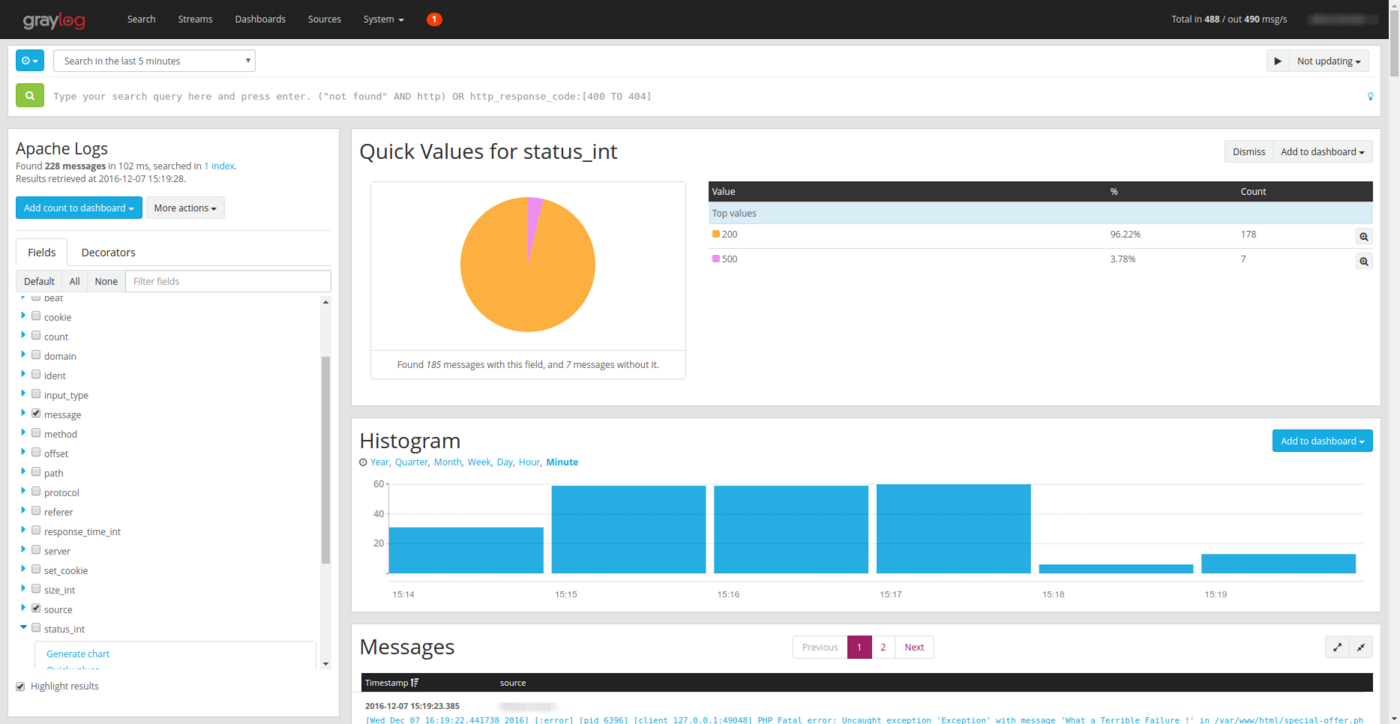Click the orange 200 color swatch
Screen dimensions: 1400x724
[715, 234]
